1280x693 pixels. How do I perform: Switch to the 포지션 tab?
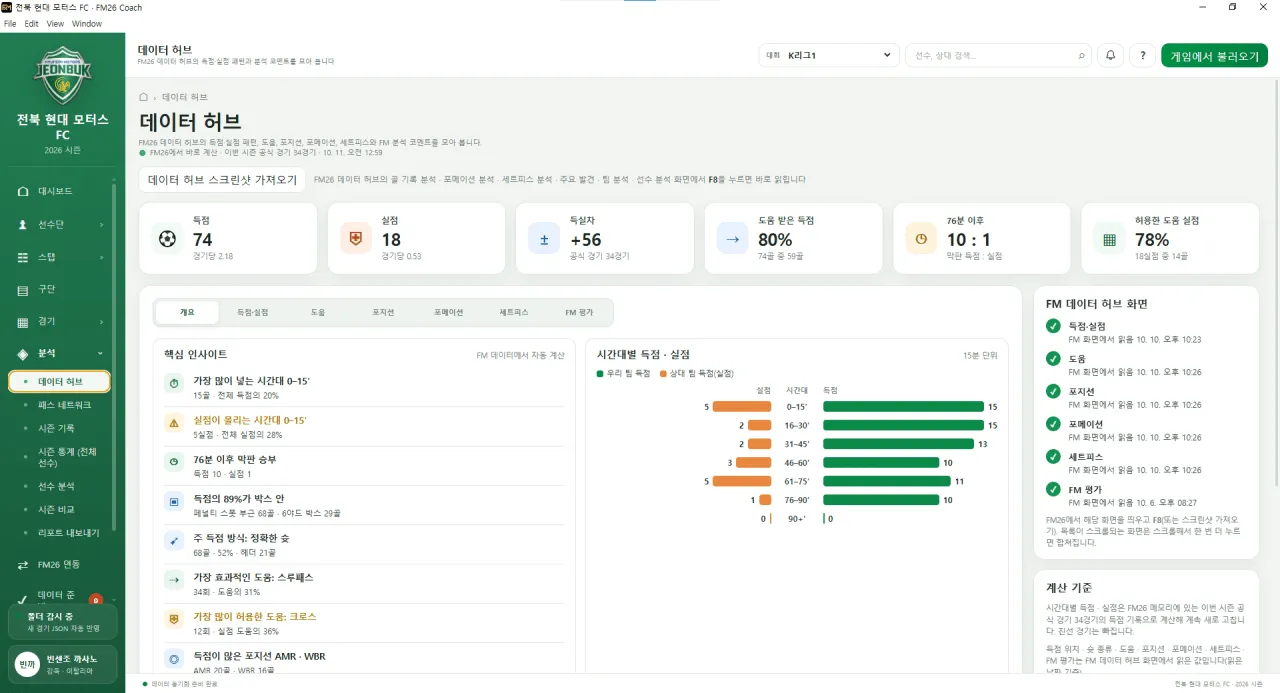(383, 313)
